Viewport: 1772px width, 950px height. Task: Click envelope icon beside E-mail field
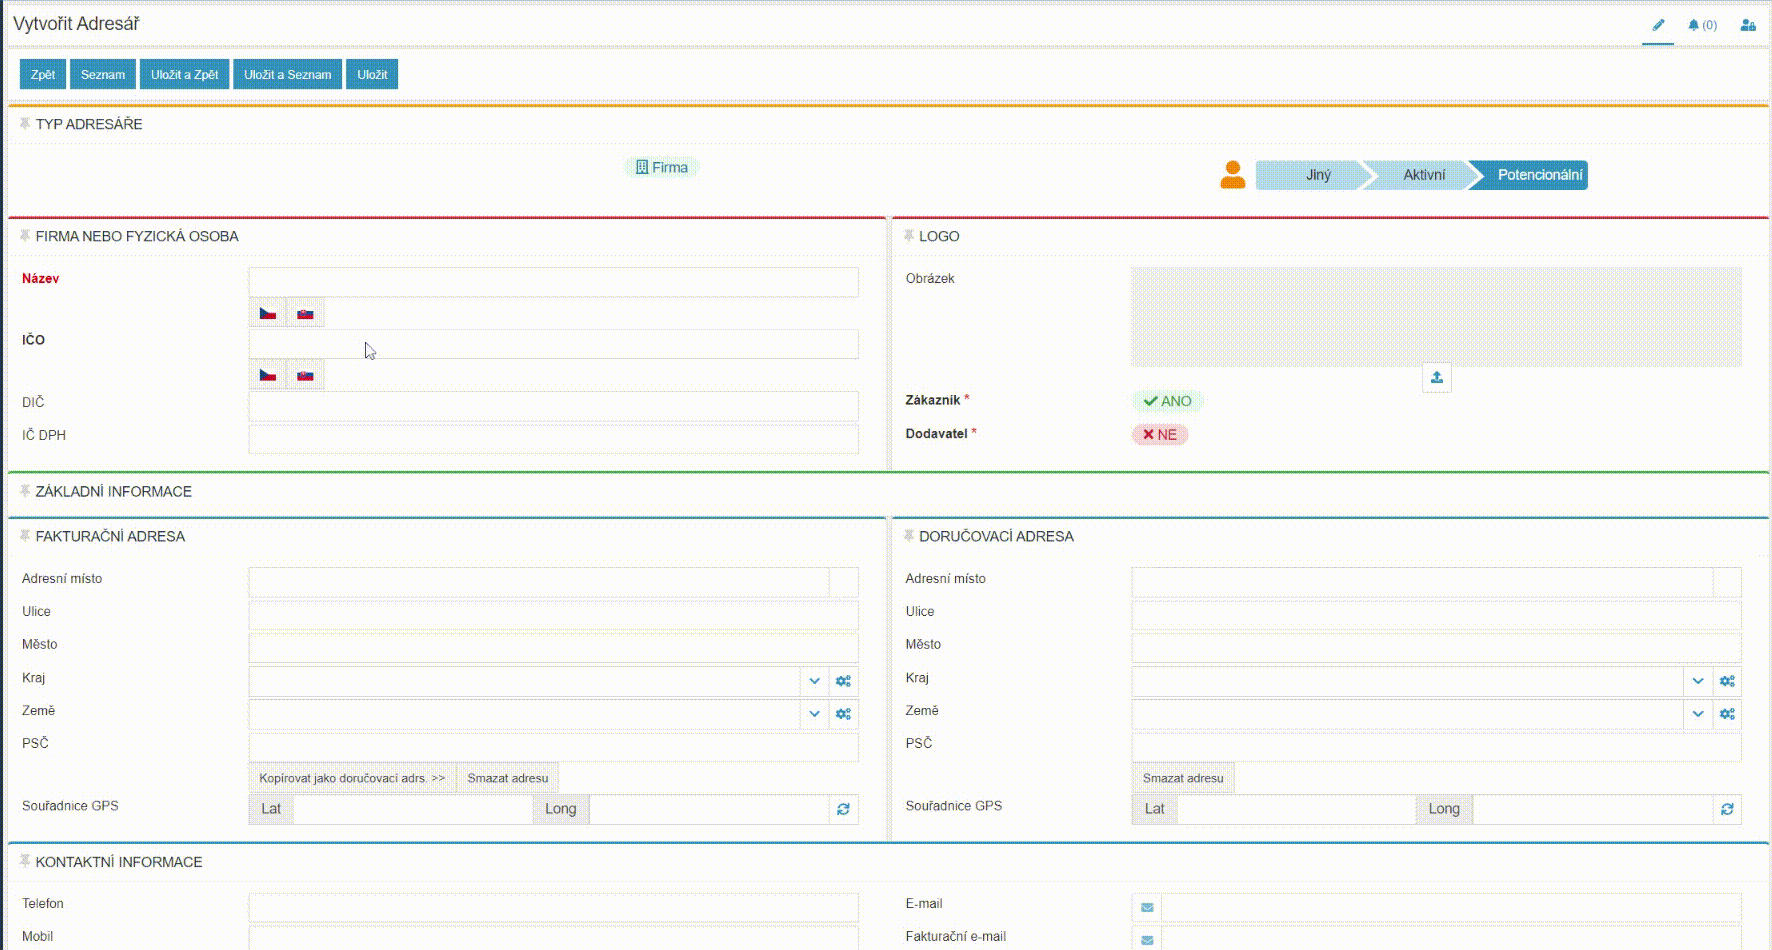pos(1147,907)
